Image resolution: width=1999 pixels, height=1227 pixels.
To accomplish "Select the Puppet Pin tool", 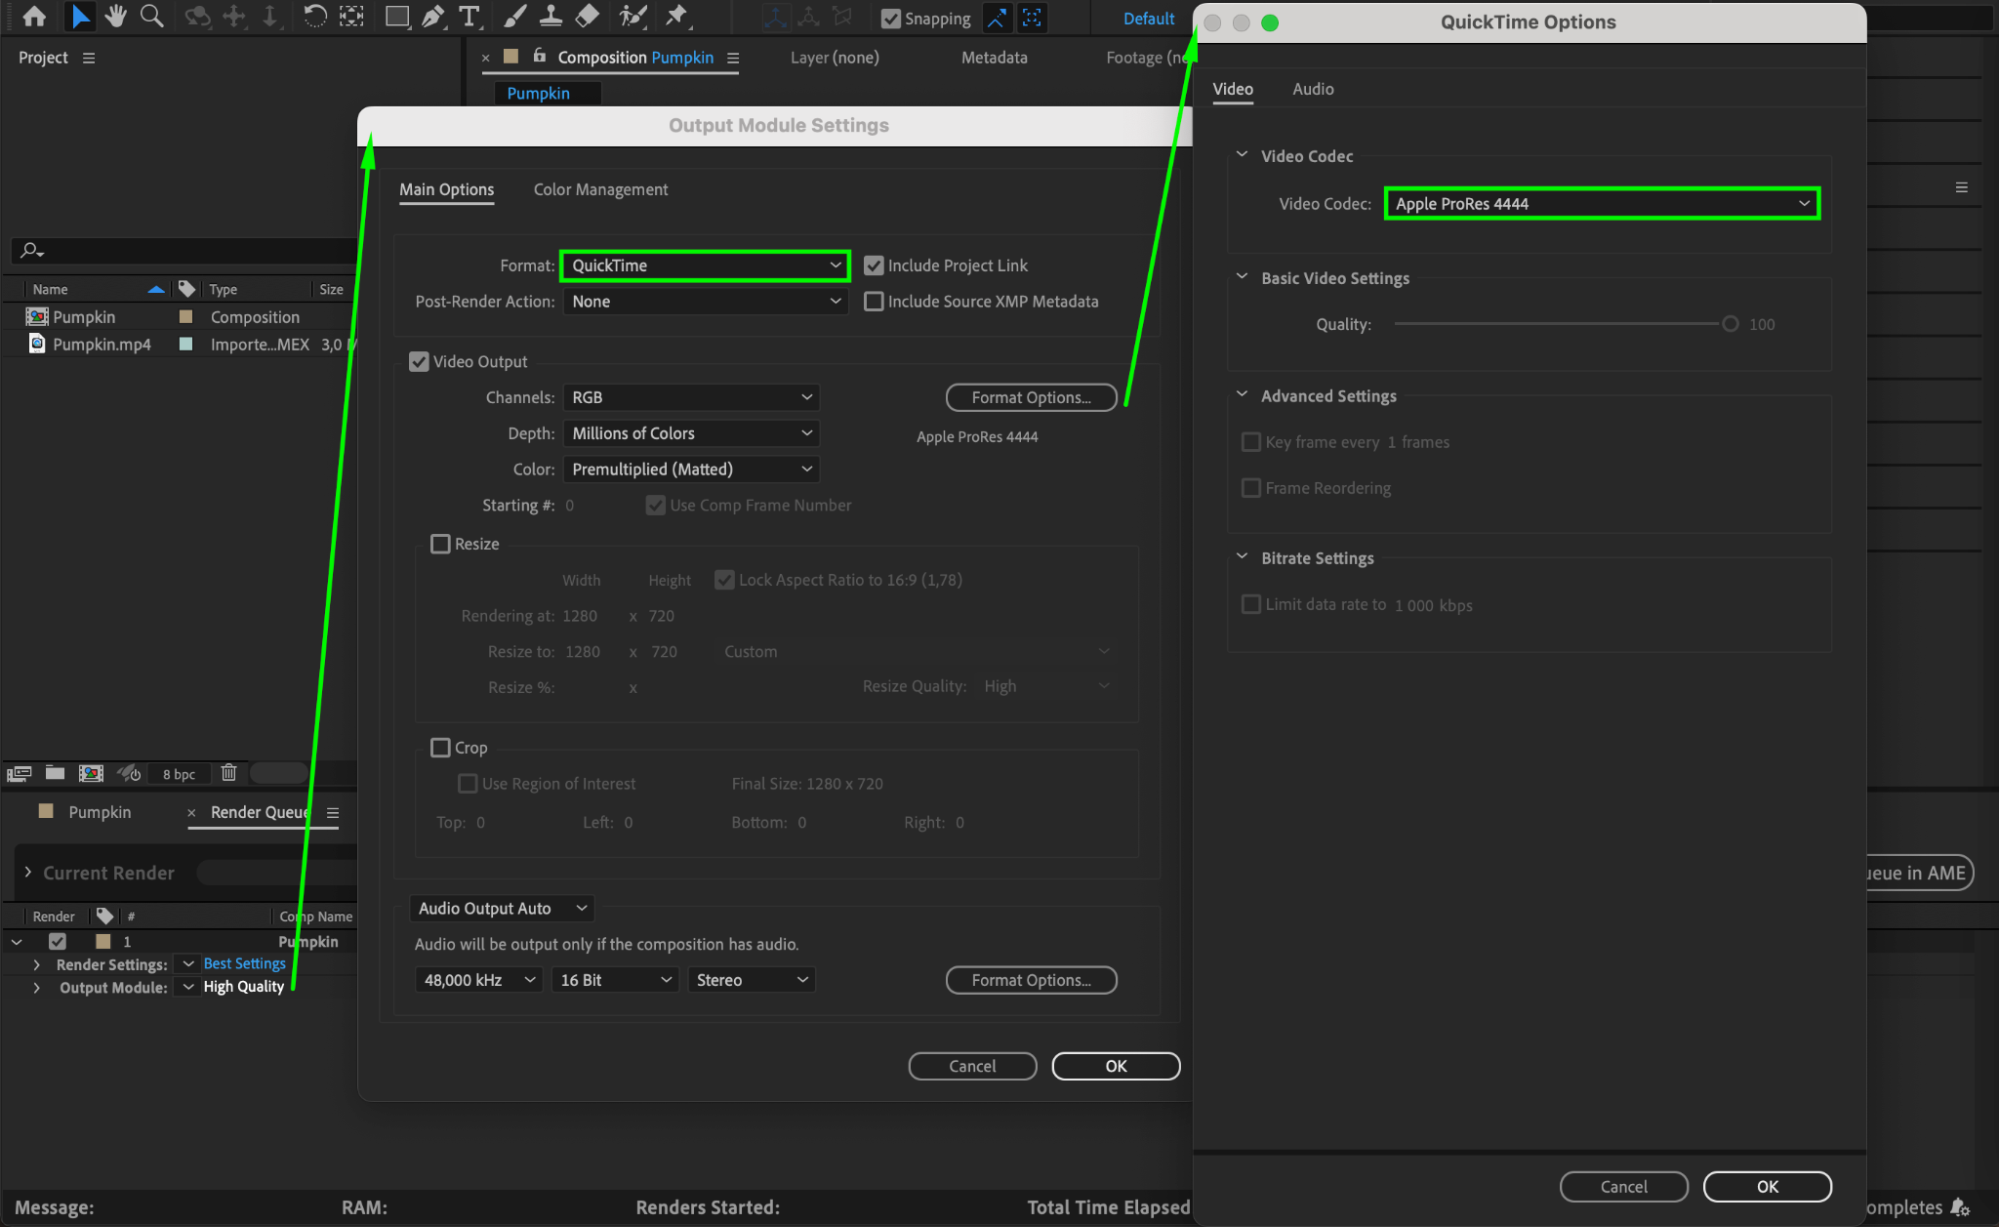I will (x=677, y=16).
